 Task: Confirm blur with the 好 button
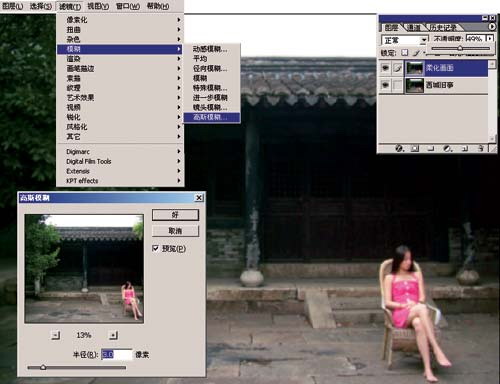coord(175,215)
